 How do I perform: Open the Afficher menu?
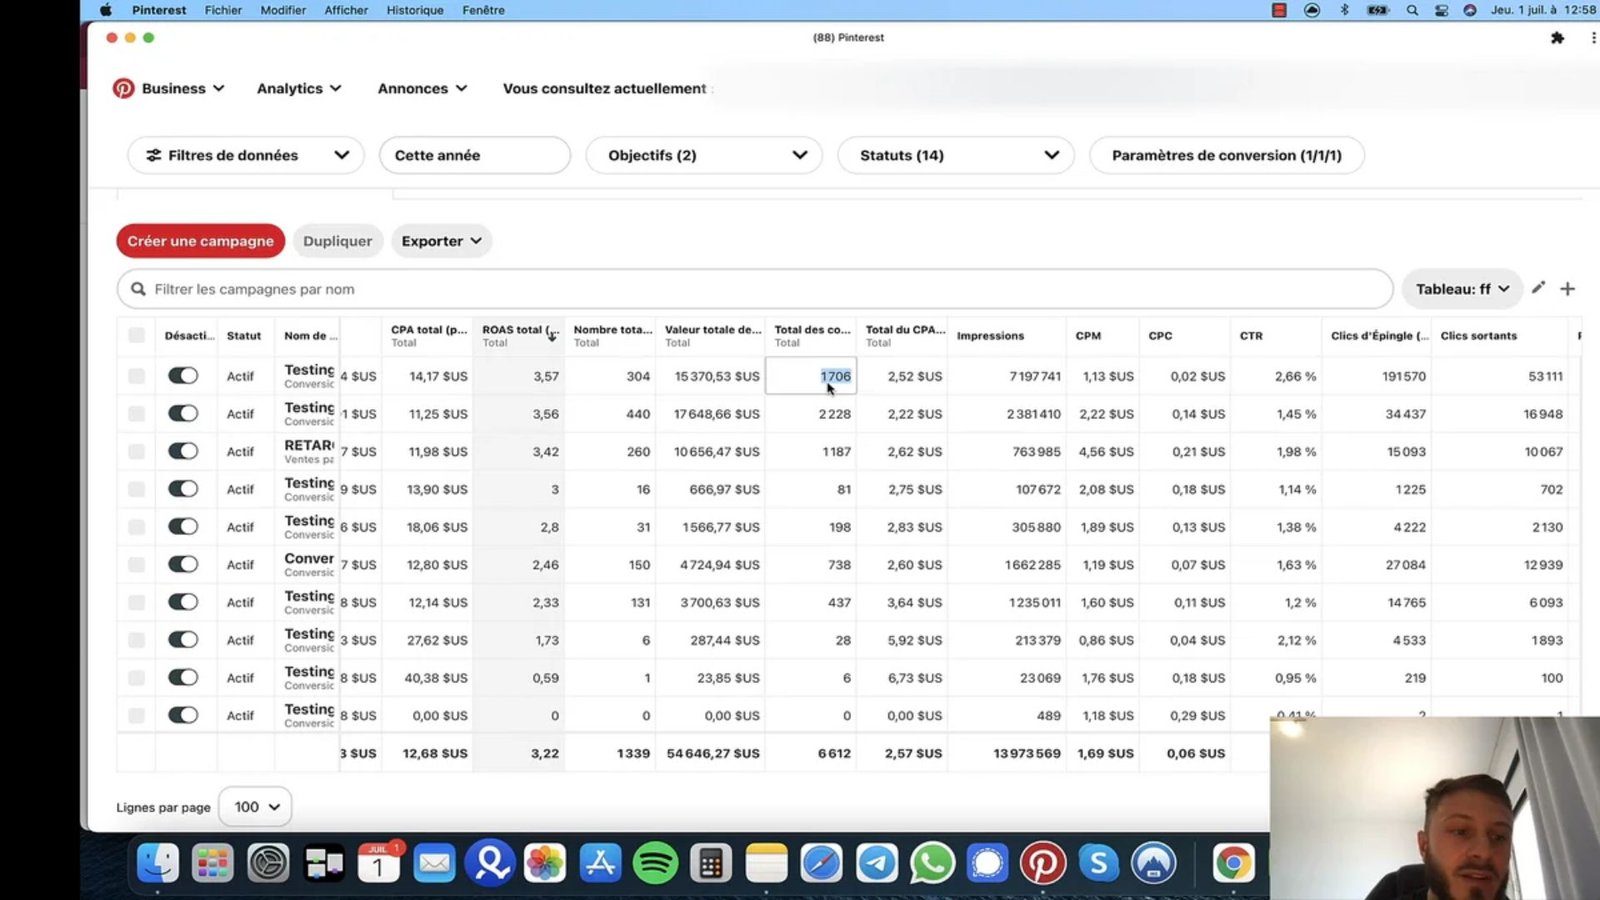click(346, 10)
